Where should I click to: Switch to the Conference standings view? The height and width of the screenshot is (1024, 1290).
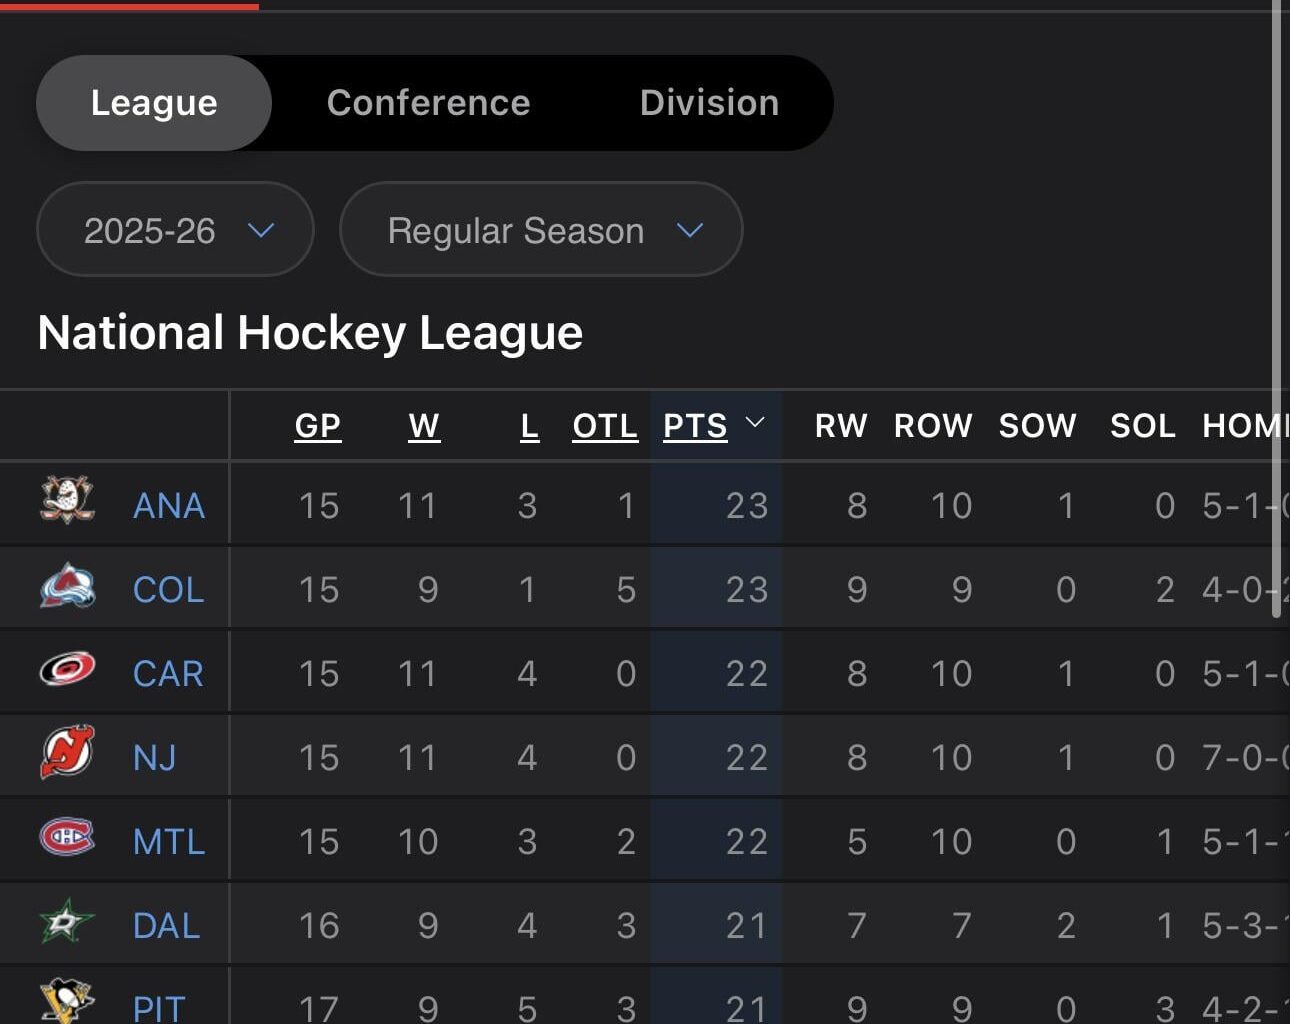(x=429, y=102)
